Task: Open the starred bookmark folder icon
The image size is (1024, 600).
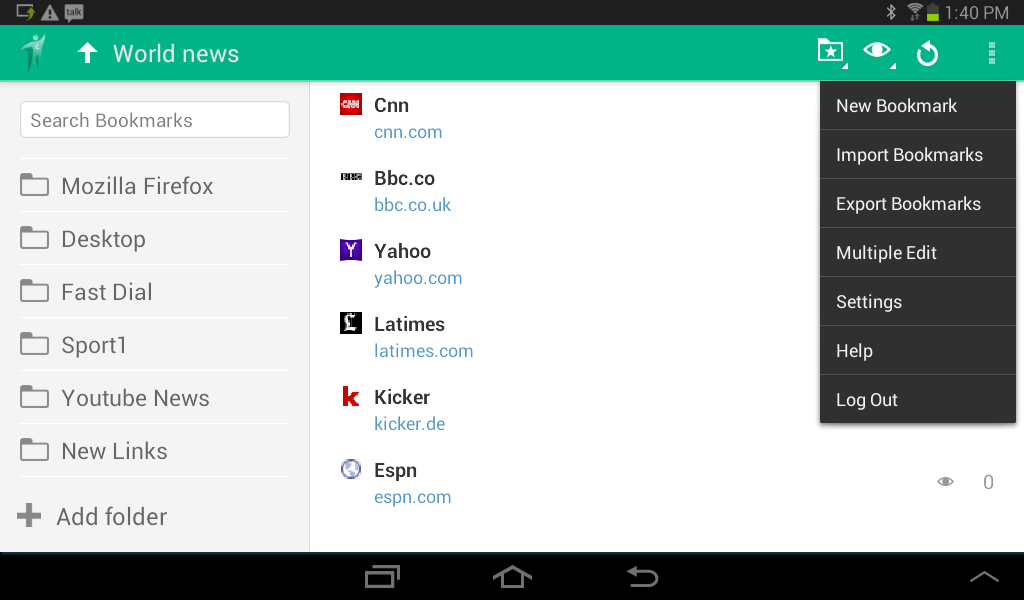Action: [831, 52]
